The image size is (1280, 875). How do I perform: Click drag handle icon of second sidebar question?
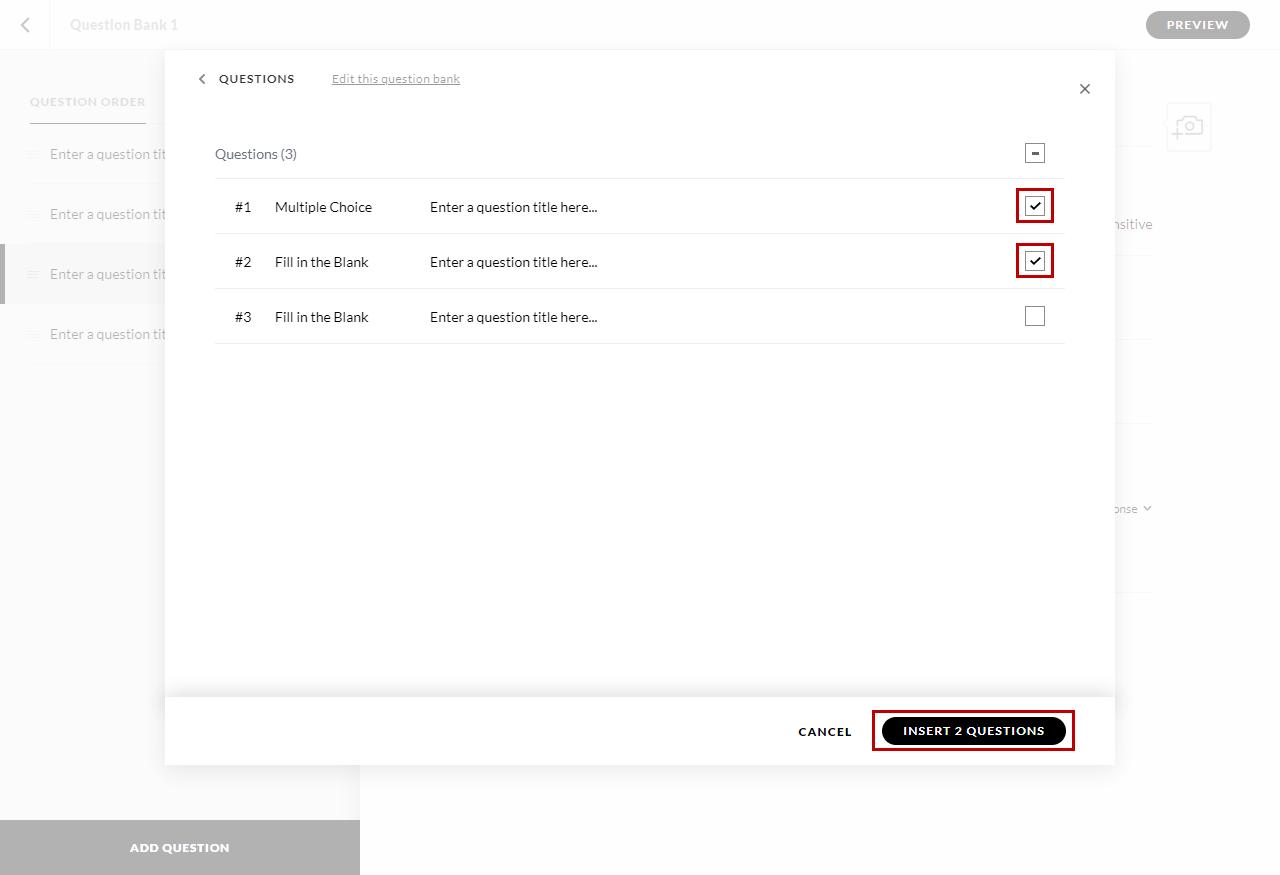34,214
